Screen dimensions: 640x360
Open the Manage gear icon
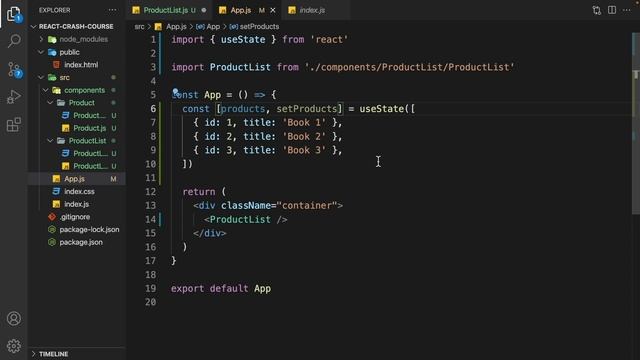click(14, 346)
